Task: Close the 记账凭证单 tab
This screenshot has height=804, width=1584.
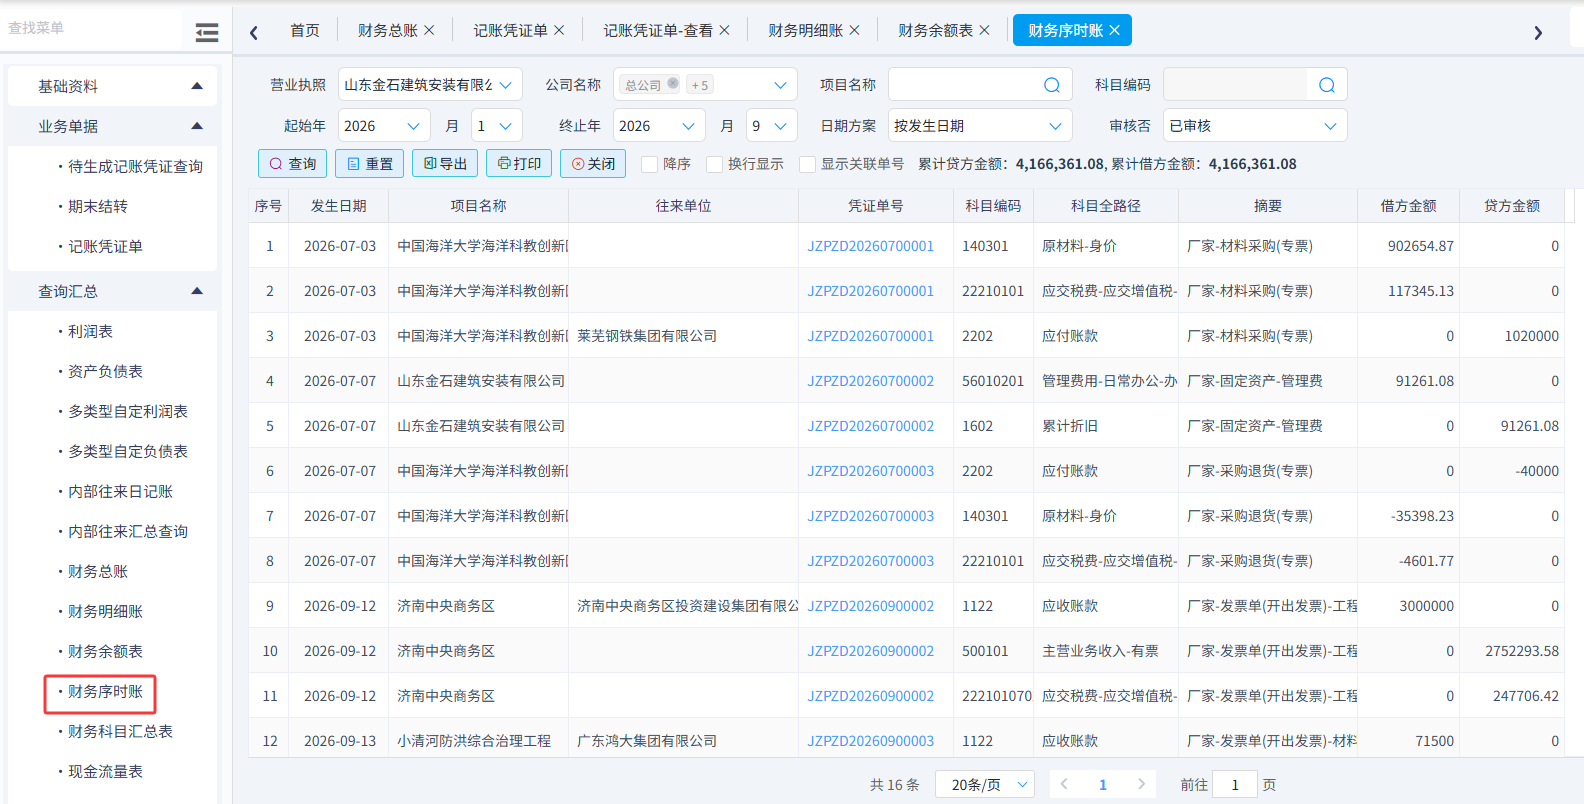Action: point(559,30)
